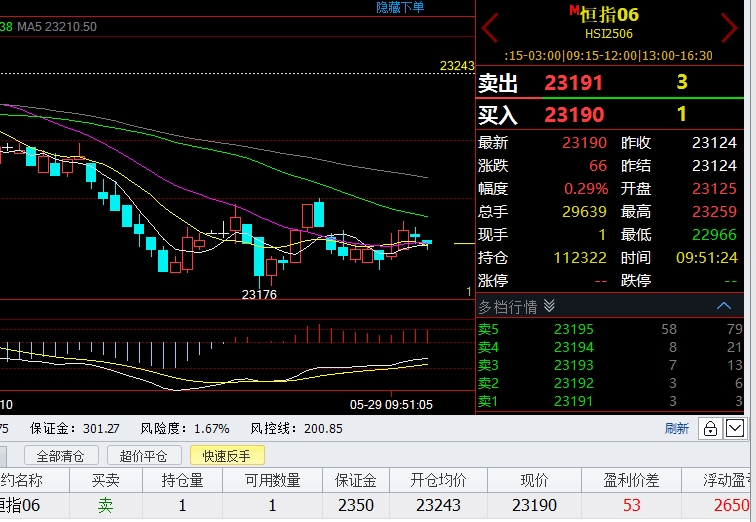The height and width of the screenshot is (522, 756).
Task: Click the 可用数量 column header
Action: (272, 480)
